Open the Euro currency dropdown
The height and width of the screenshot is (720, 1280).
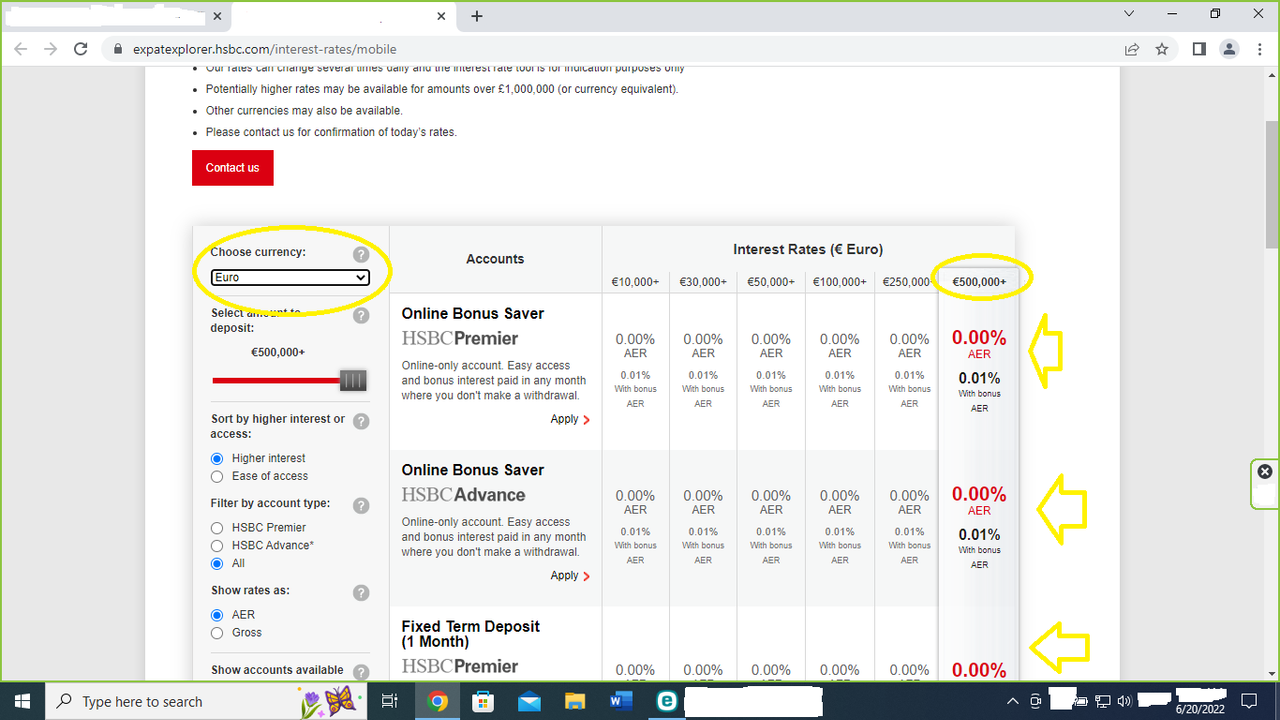290,277
